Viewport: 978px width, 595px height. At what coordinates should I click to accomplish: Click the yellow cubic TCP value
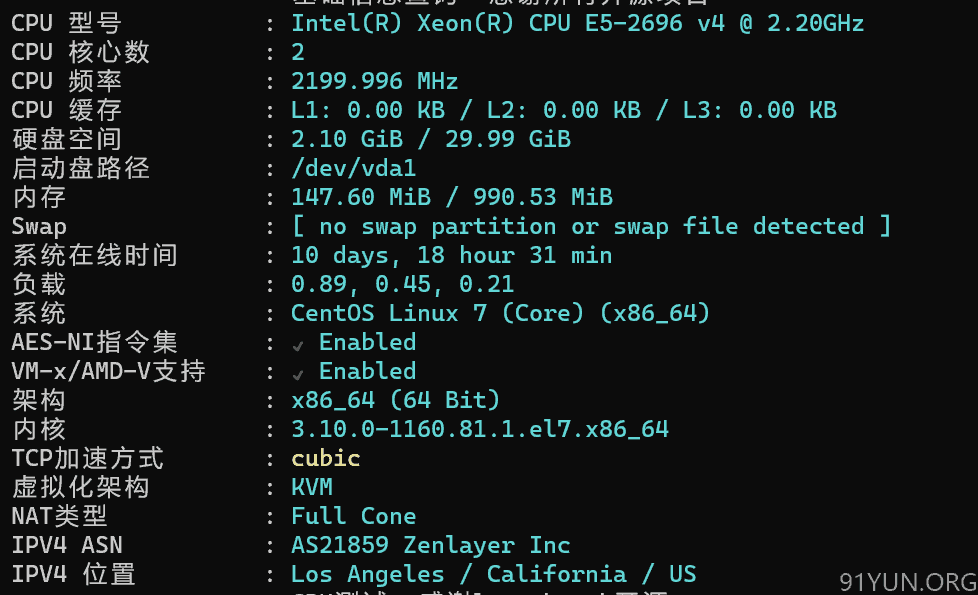tap(325, 458)
